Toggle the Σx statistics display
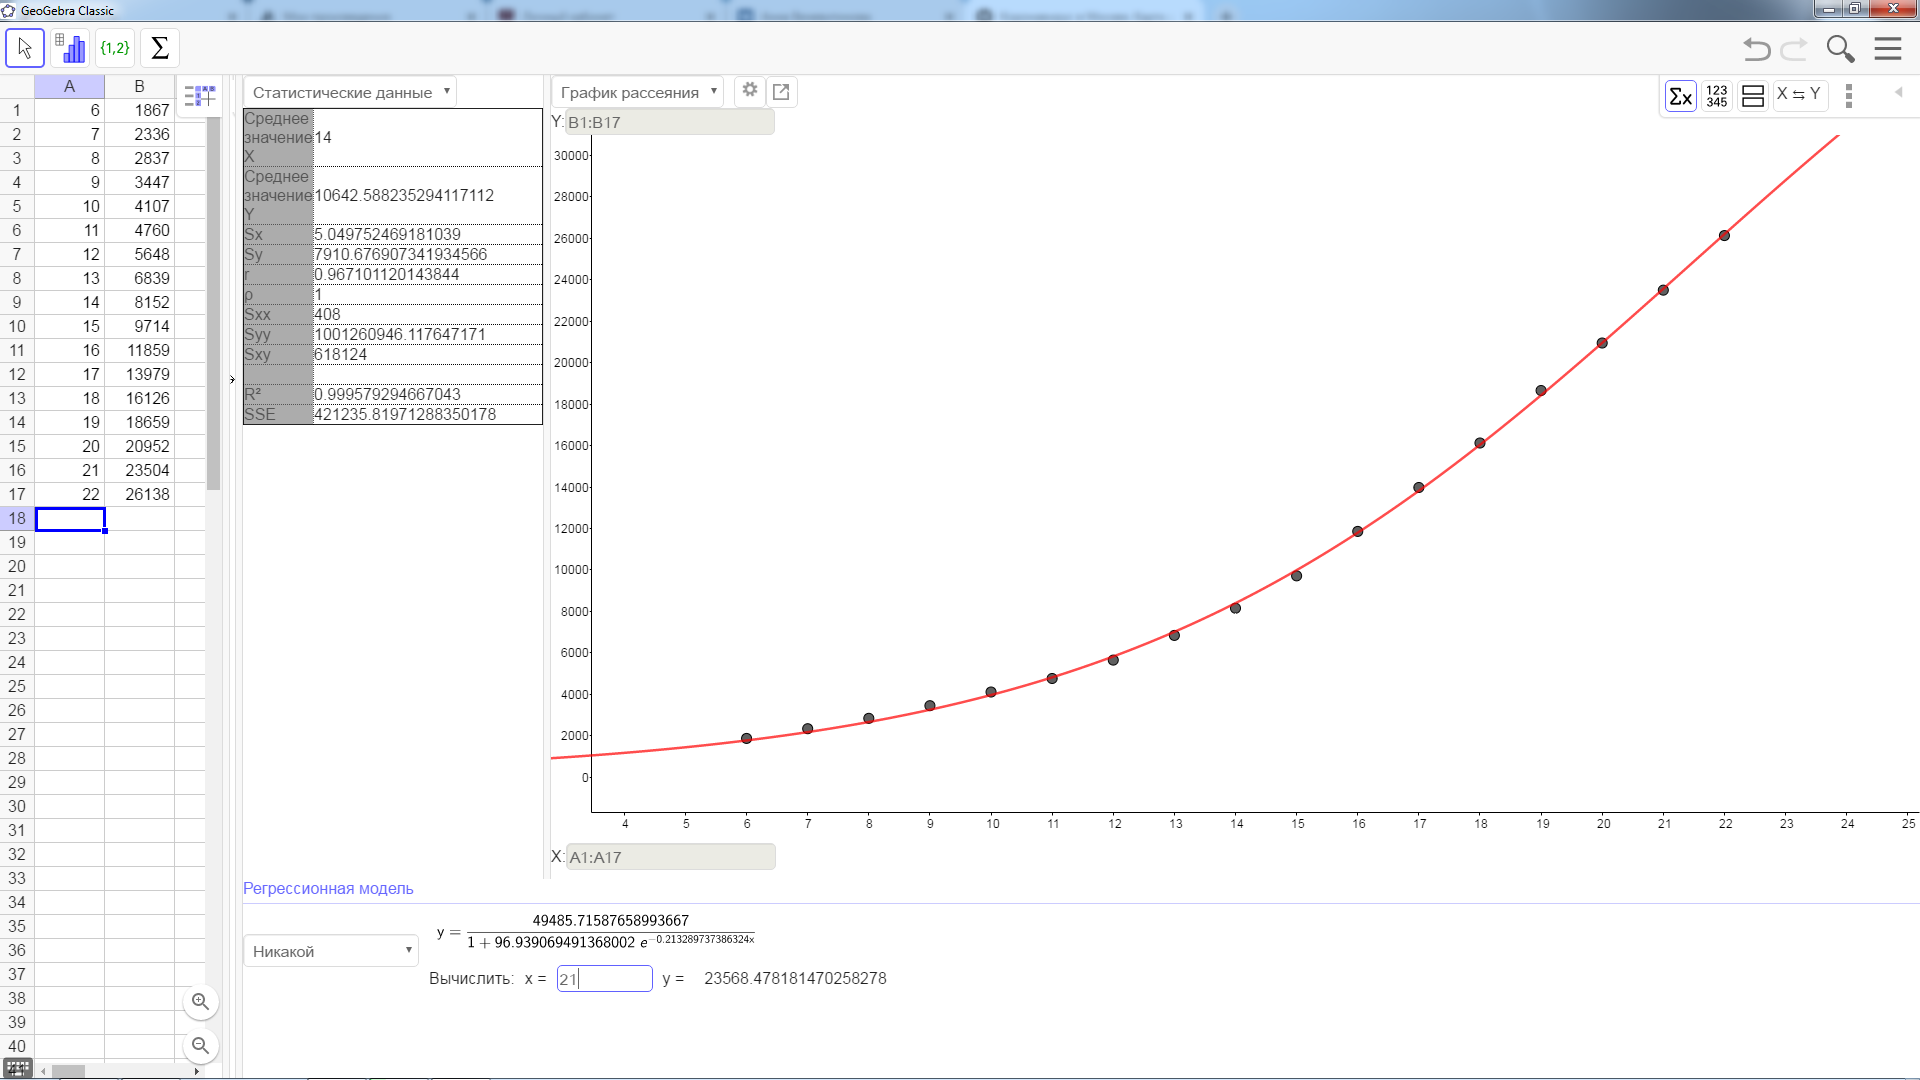The height and width of the screenshot is (1080, 1920). pos(1680,96)
